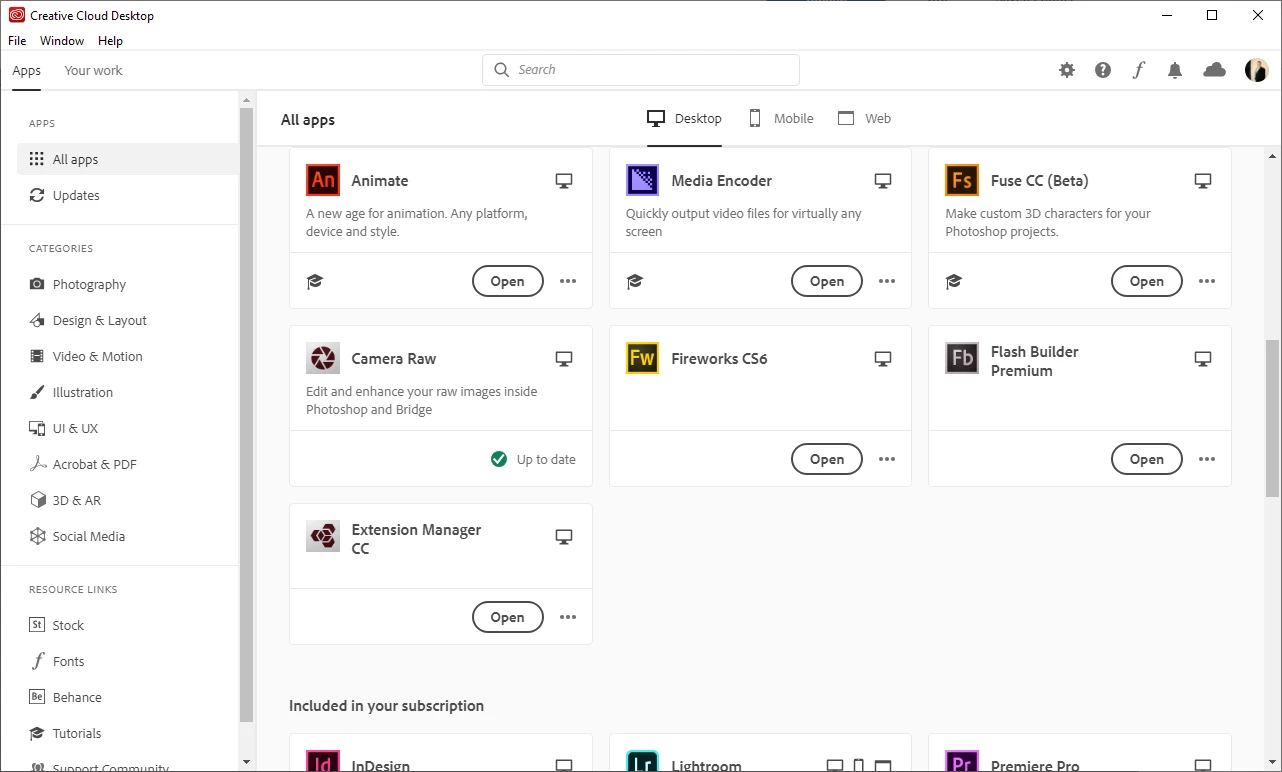1282x772 pixels.
Task: Click the Behance Be icon in sidebar
Action: pos(37,697)
